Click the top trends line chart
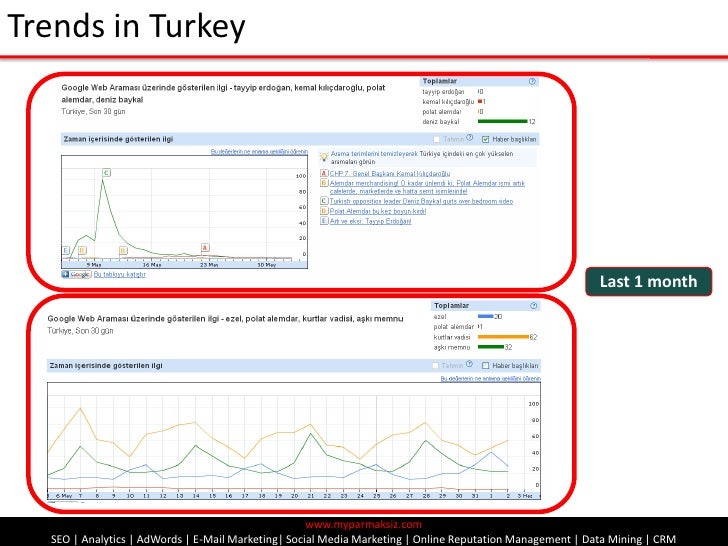 click(184, 212)
